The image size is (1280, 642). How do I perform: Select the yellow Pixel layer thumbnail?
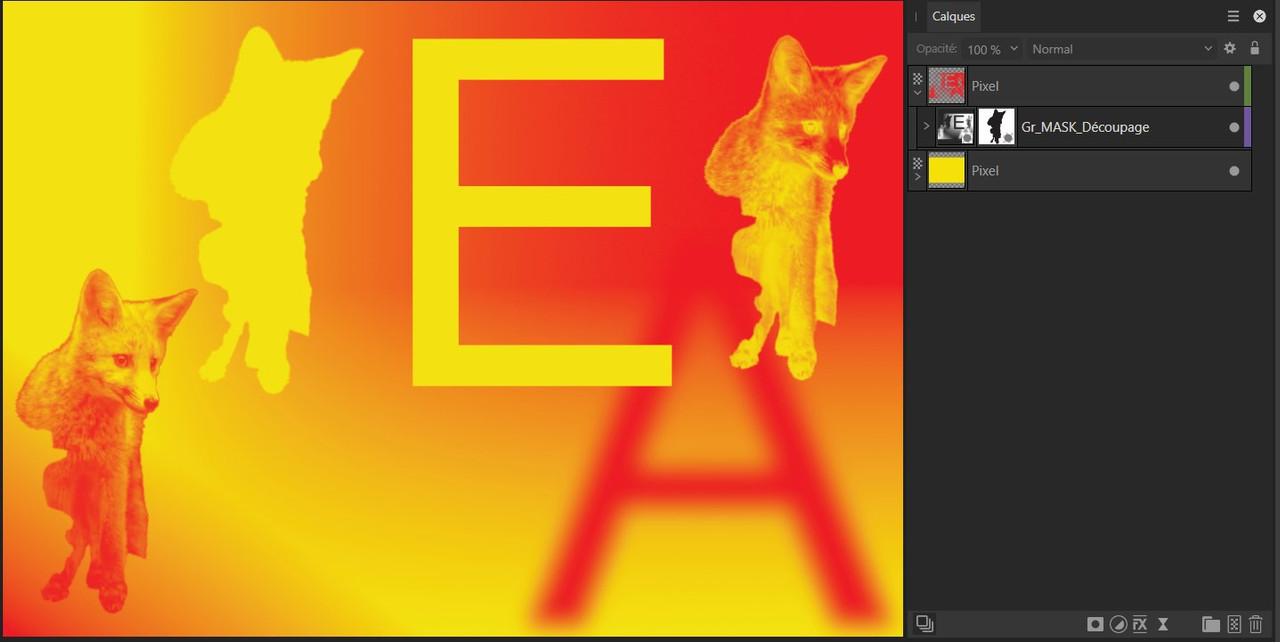[946, 170]
